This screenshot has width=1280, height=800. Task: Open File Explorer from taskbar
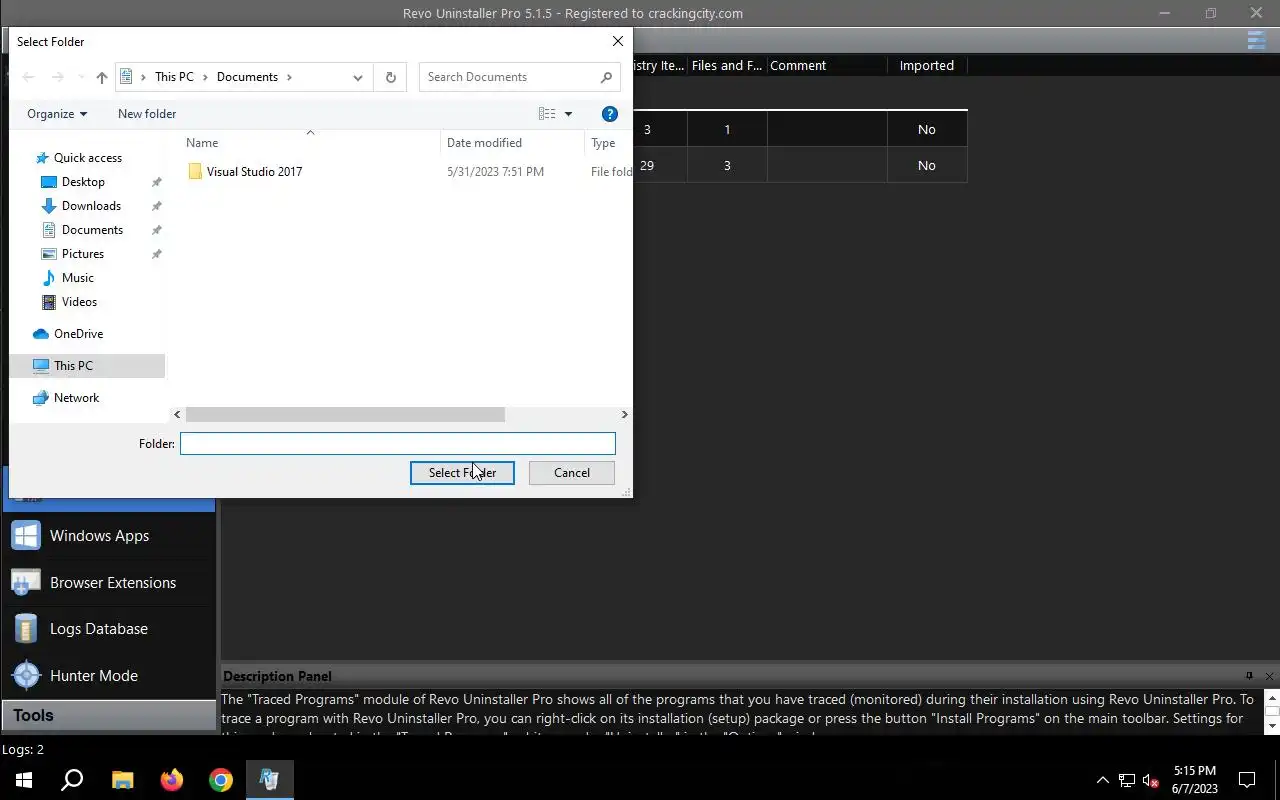122,780
